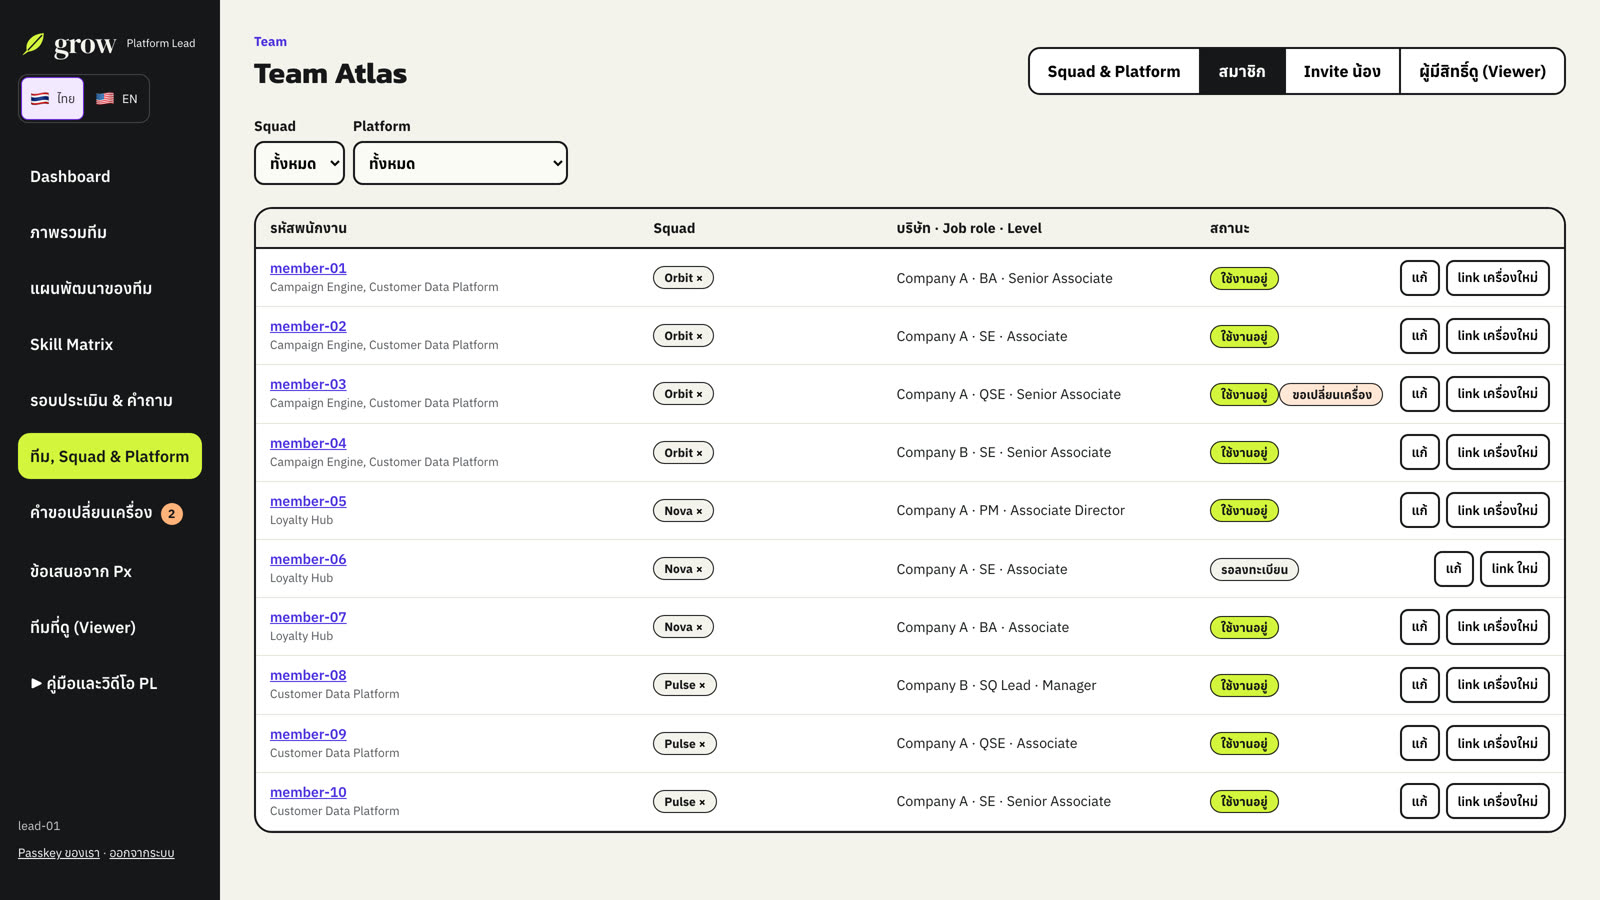Screen dimensions: 1600x900
Task: Open รอบประเมิน & คำถาม in the sidebar
Action: [110, 400]
